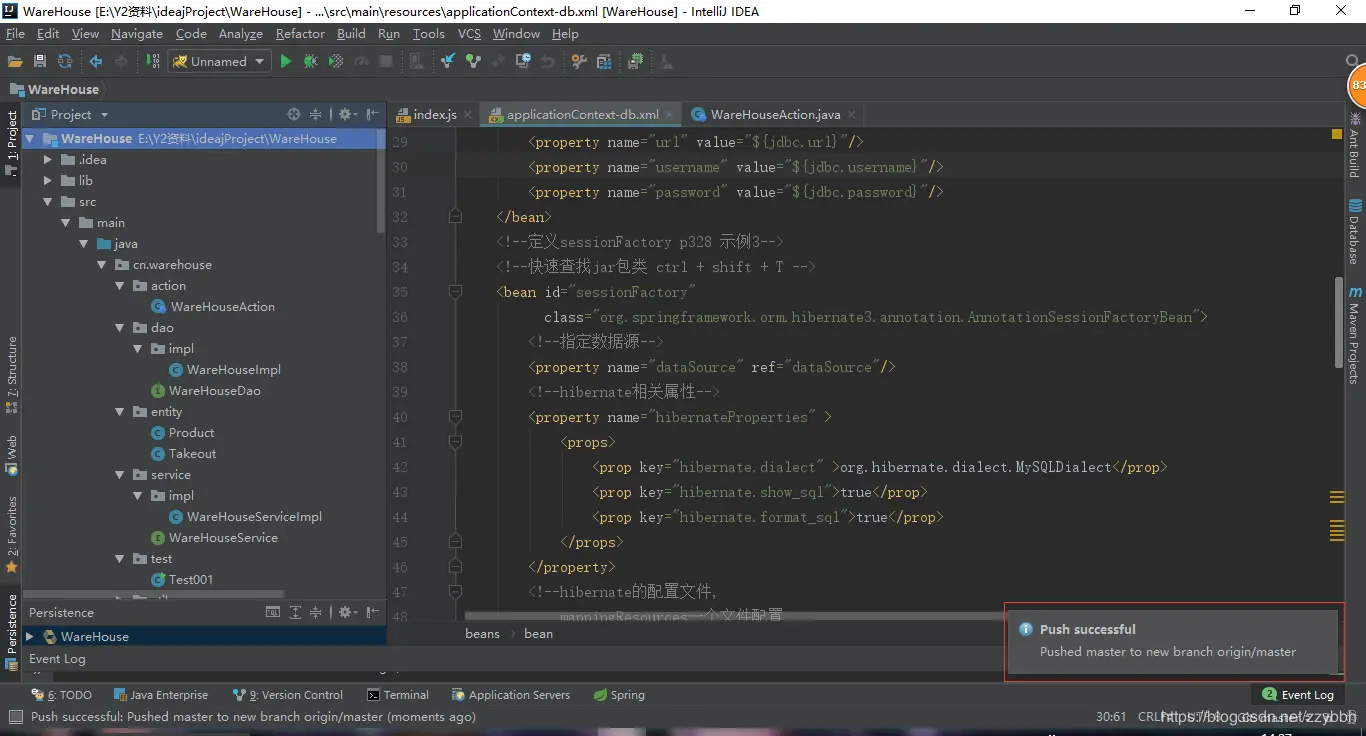Run with Coverage icon in toolbar

coord(336,61)
